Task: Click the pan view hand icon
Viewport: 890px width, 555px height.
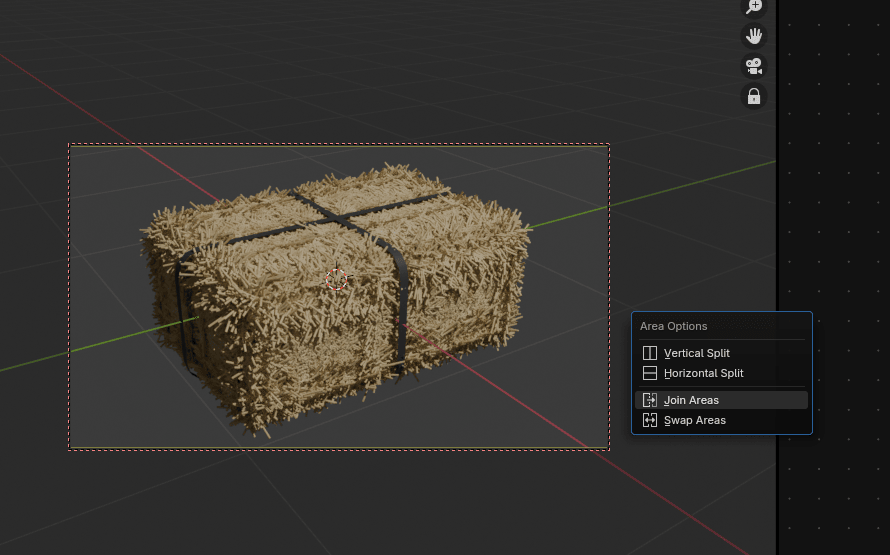Action: coord(754,36)
